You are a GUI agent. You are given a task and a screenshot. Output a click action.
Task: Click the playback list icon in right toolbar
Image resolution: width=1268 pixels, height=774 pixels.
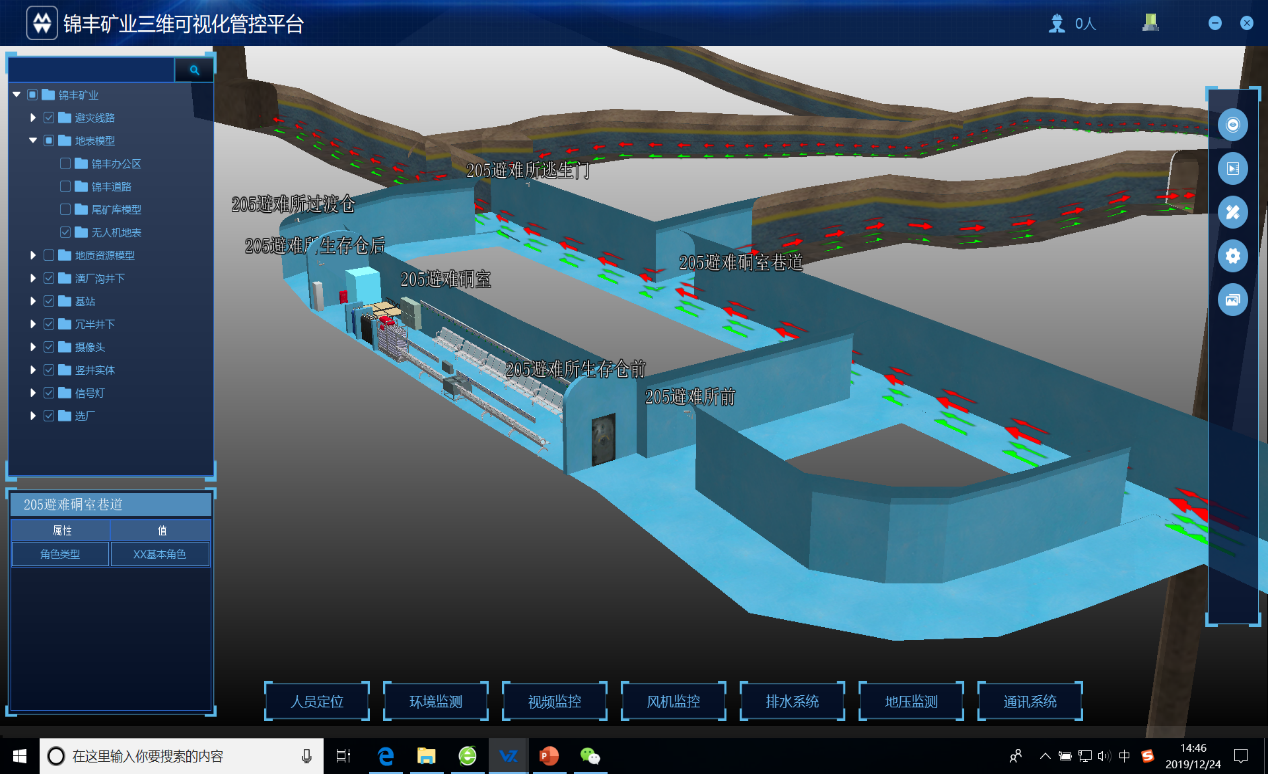(1233, 168)
